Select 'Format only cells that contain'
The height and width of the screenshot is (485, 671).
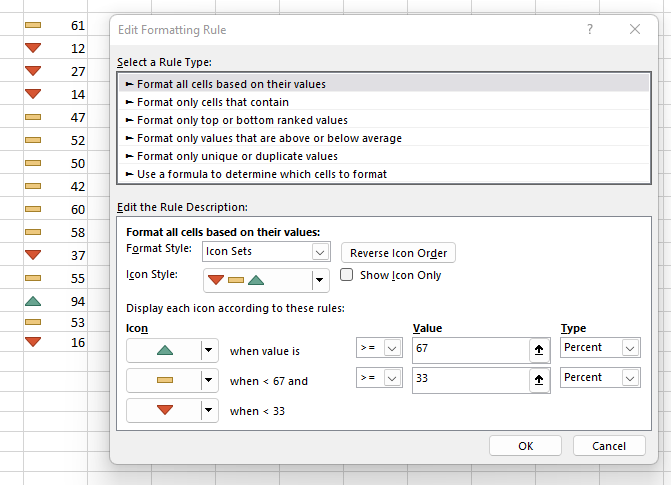point(384,102)
